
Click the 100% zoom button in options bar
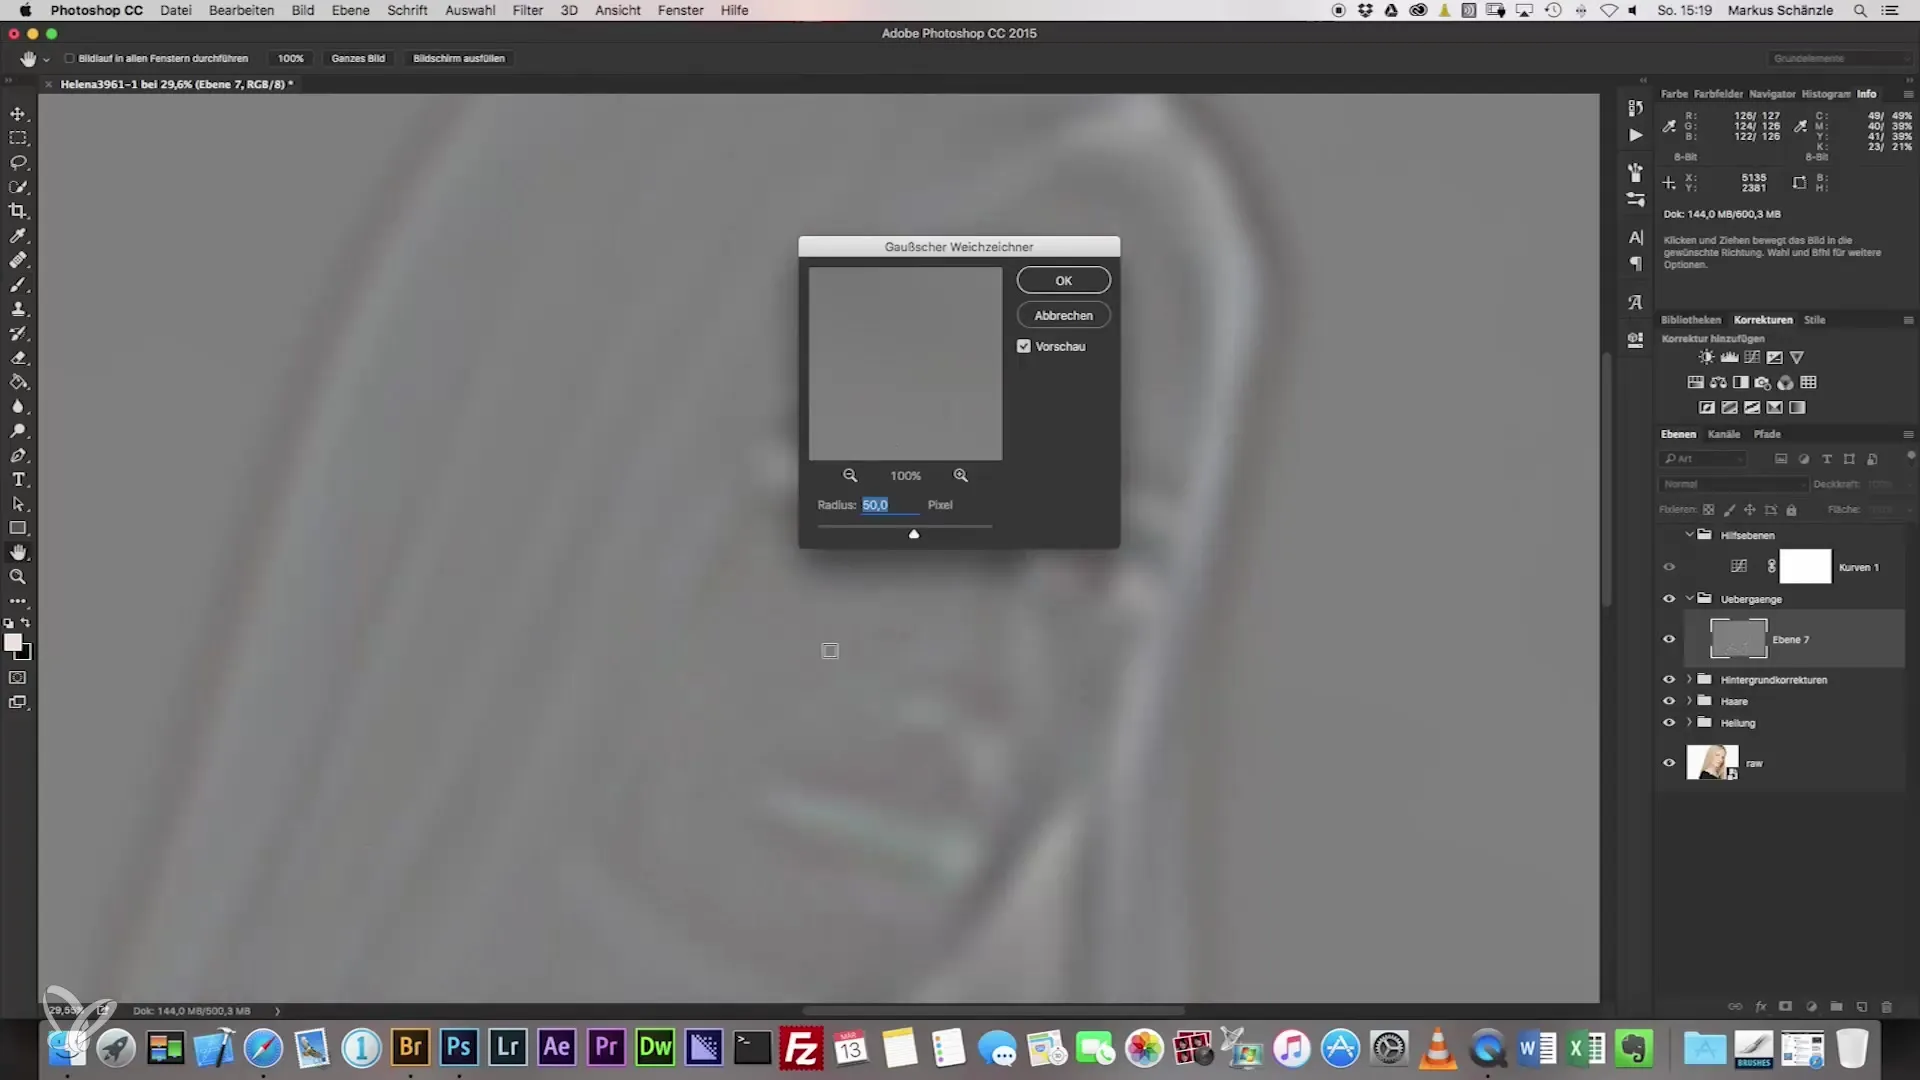point(291,58)
